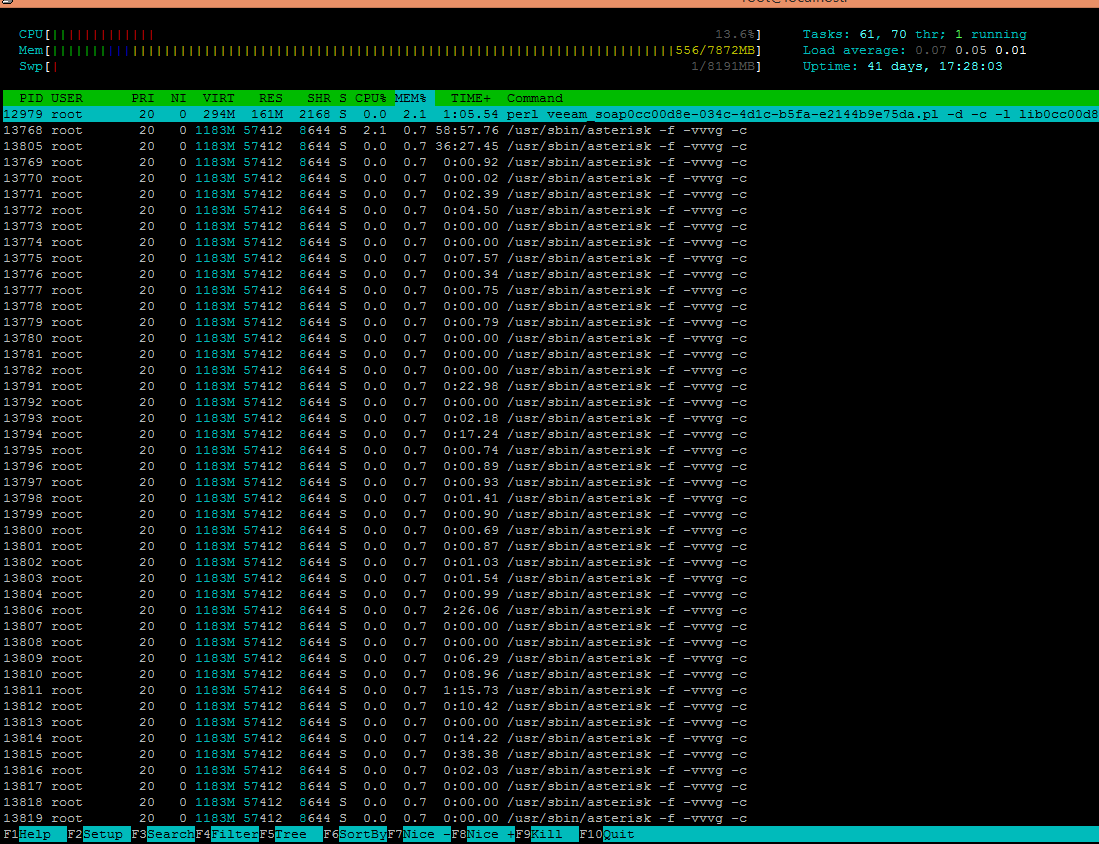
Task: Click the Command column header
Action: (535, 98)
